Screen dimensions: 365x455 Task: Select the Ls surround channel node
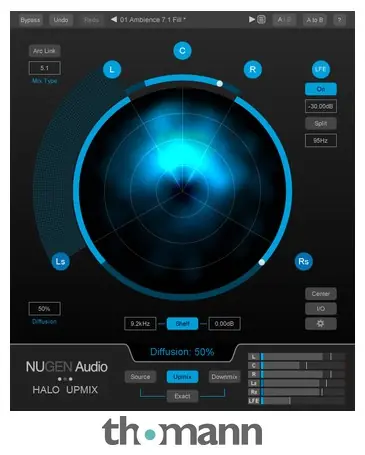[61, 261]
